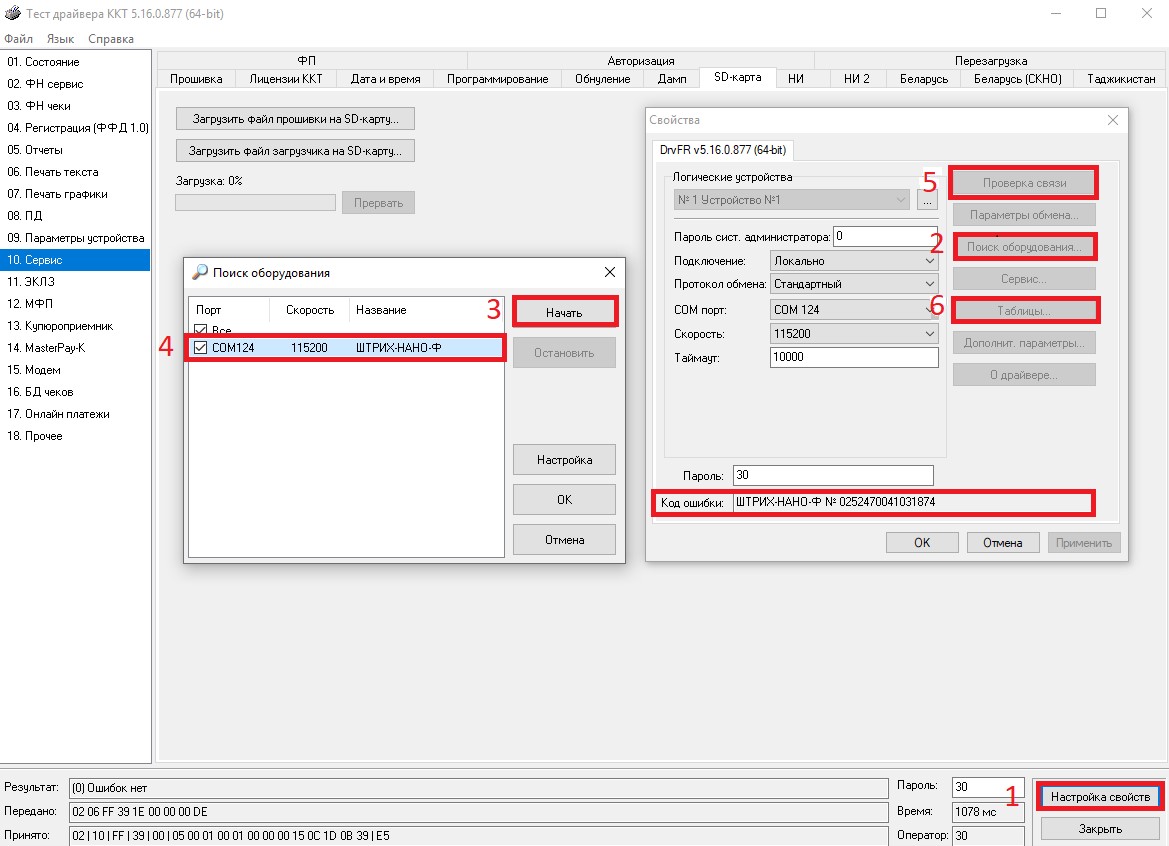1169x846 pixels.
Task: Click the Проверка связи button
Action: coord(1024,184)
